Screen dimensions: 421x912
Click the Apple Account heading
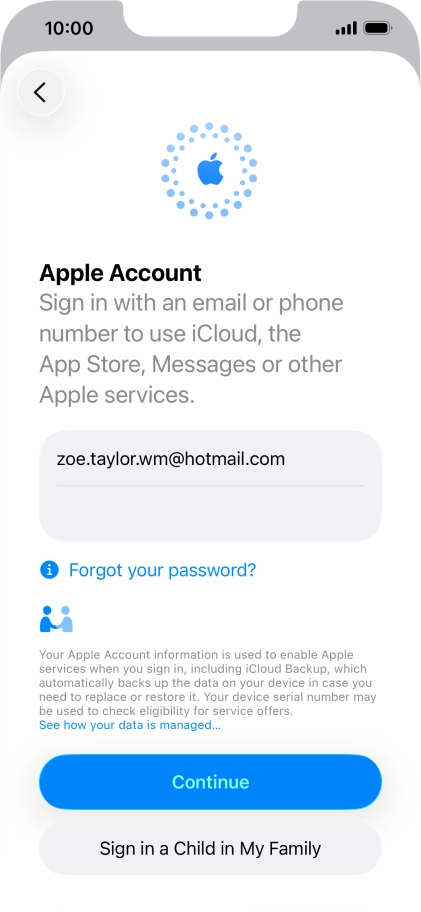[120, 273]
